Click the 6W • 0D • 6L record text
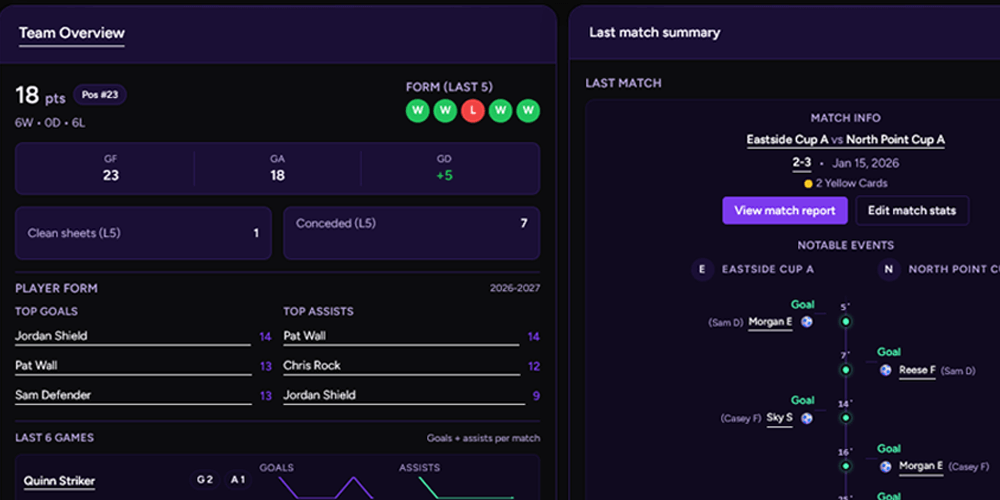The width and height of the screenshot is (1000, 500). tap(50, 123)
